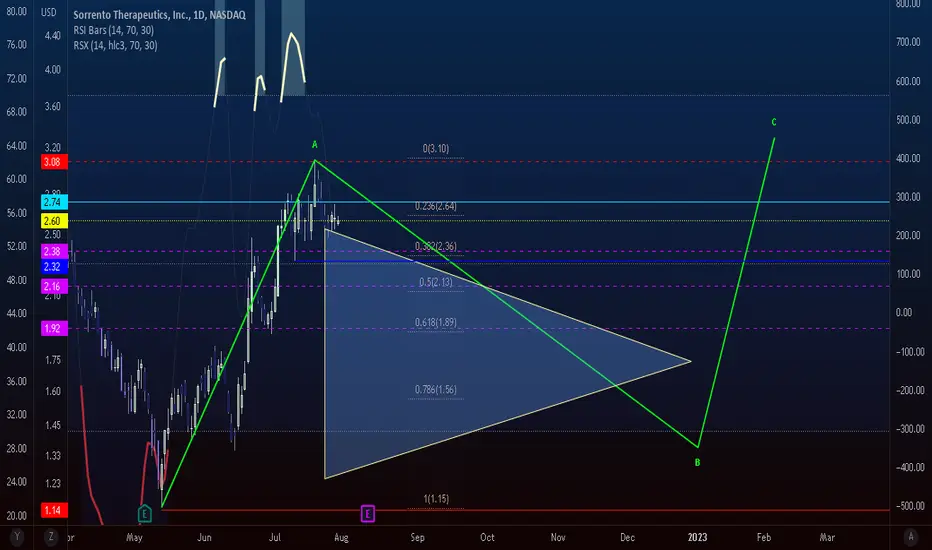This screenshot has width=932, height=550.
Task: Toggle auto scale with the round A button
Action: [911, 537]
